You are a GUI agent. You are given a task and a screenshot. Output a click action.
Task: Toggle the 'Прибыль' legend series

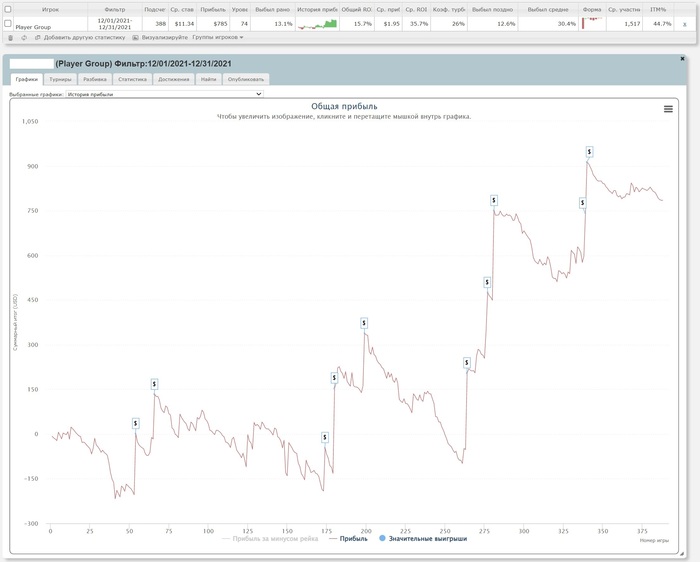pyautogui.click(x=348, y=539)
